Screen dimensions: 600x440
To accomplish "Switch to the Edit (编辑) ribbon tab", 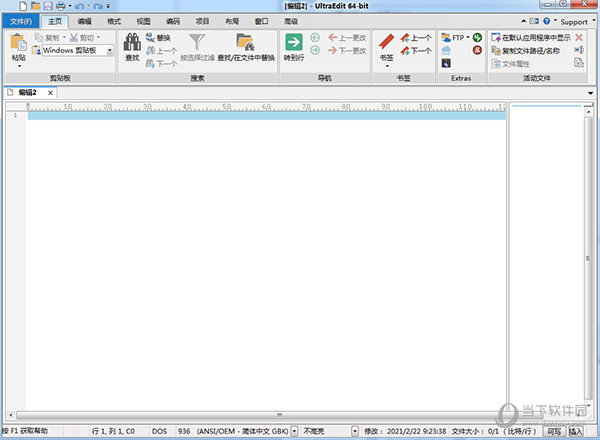I will point(84,21).
